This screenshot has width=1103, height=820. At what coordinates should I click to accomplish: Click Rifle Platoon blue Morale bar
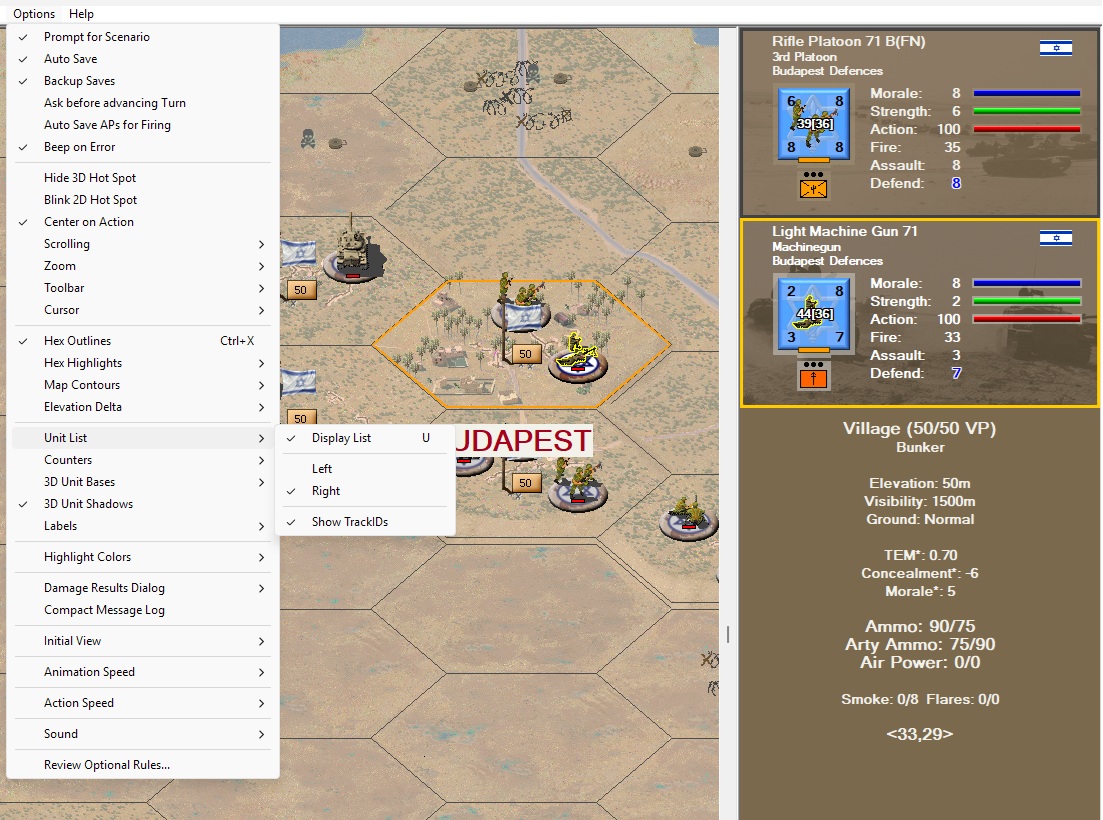click(x=1026, y=93)
